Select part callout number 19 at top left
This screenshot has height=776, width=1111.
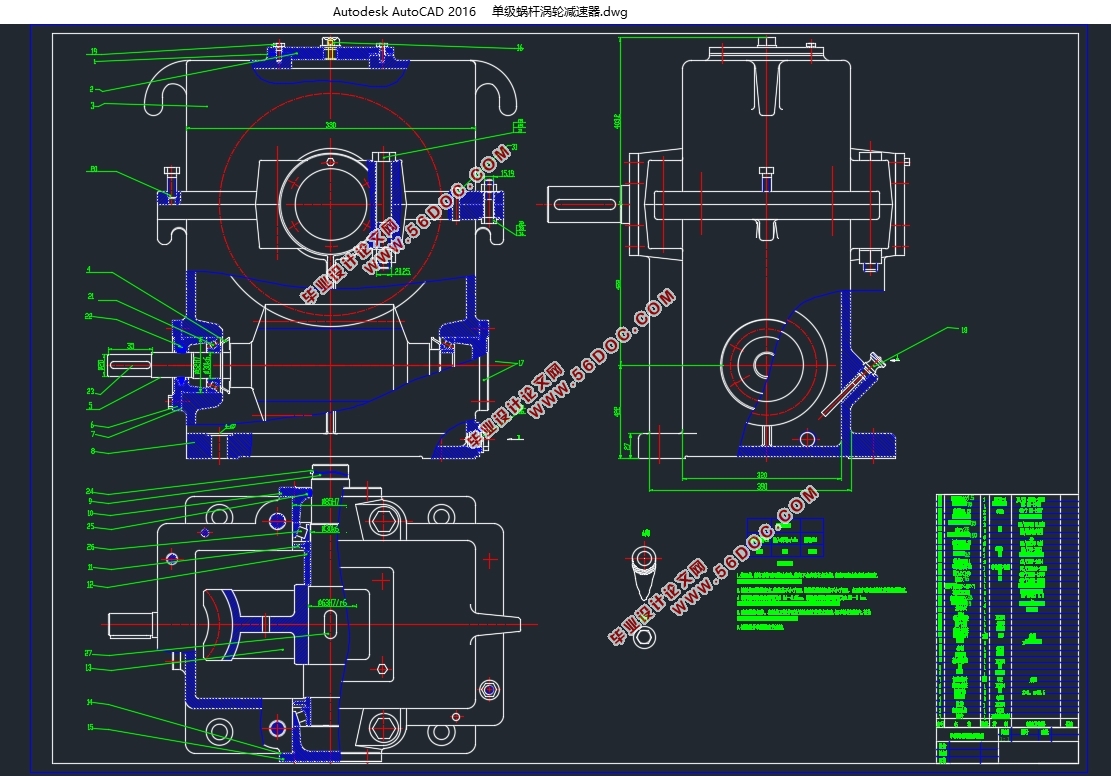coord(92,51)
